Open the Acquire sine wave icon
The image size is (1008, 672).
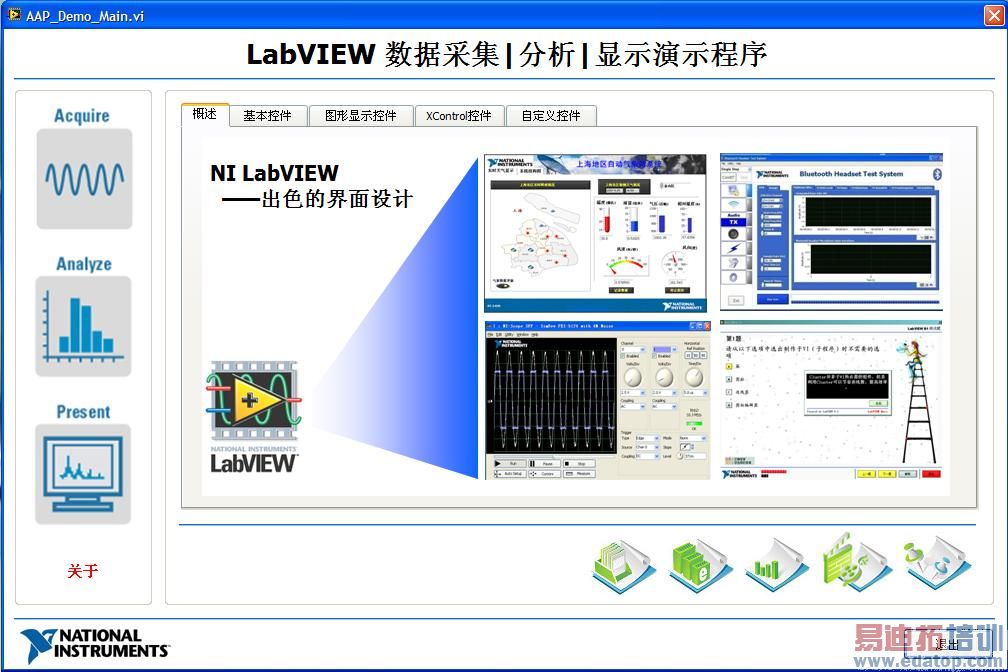(84, 179)
